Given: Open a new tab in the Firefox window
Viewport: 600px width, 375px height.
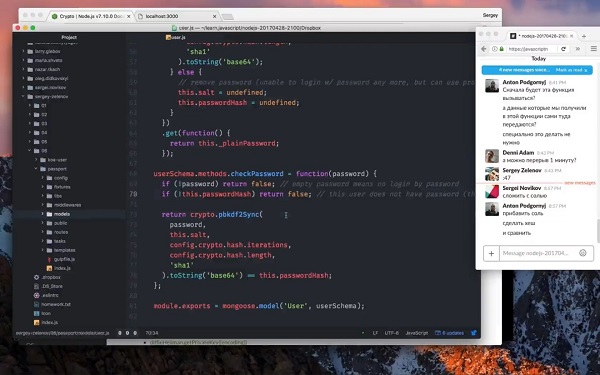Looking at the screenshot, I should pyautogui.click(x=584, y=36).
